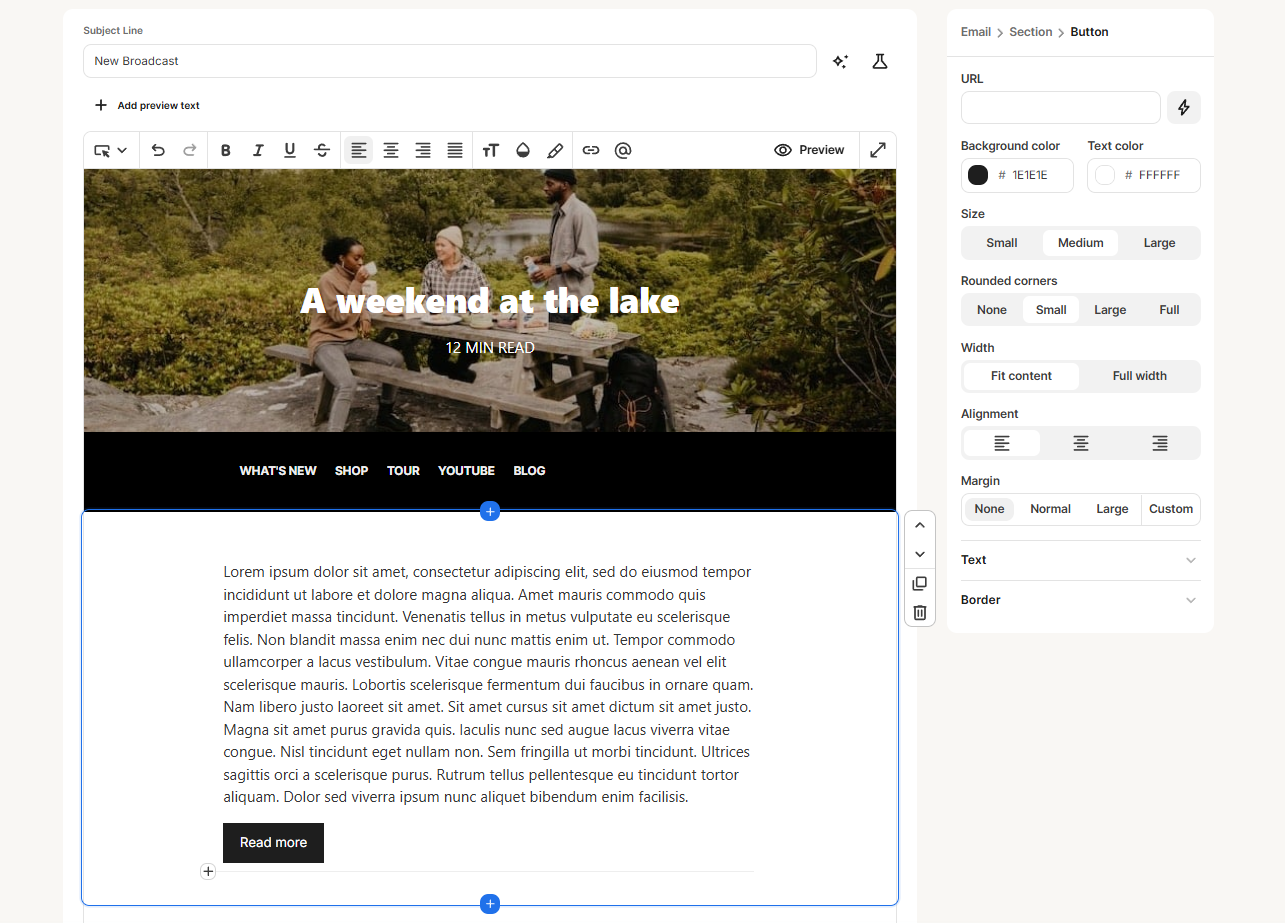Click the Preview button
This screenshot has width=1285, height=923.
click(809, 150)
